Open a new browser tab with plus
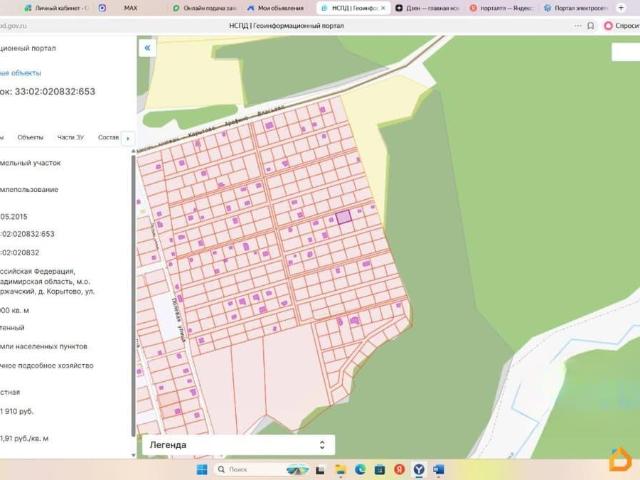This screenshot has height=480, width=640. tap(621, 8)
